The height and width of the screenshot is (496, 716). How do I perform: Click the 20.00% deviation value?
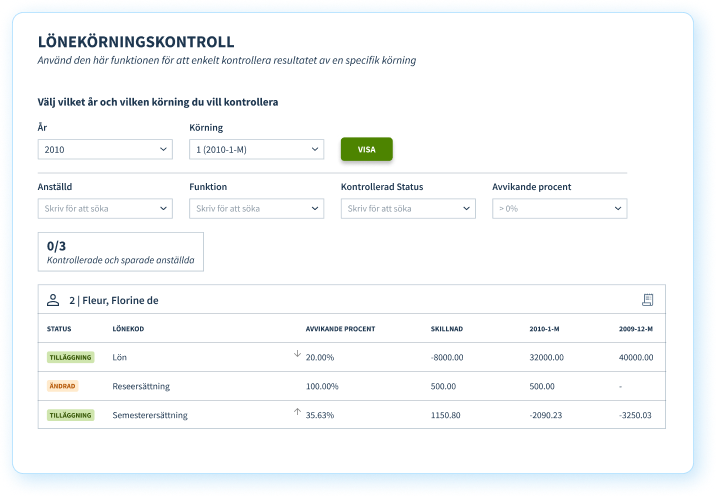point(320,357)
